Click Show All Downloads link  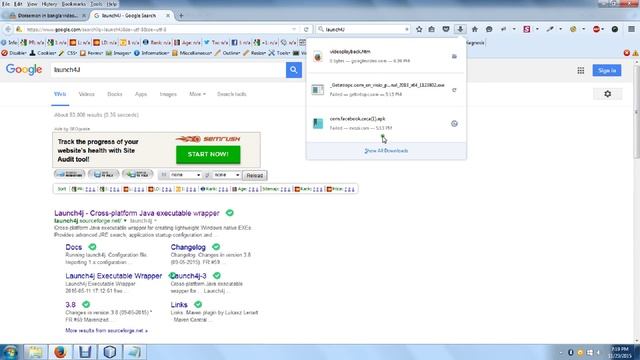pyautogui.click(x=386, y=151)
